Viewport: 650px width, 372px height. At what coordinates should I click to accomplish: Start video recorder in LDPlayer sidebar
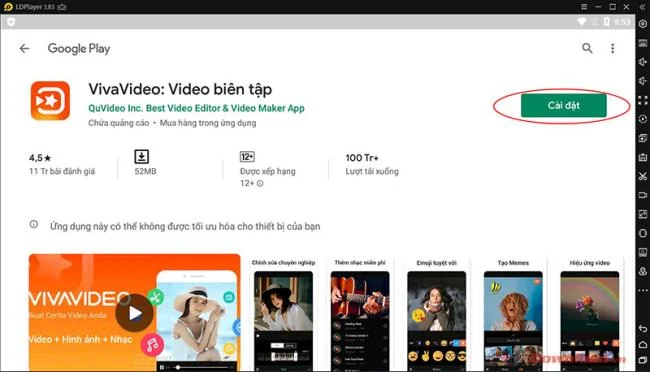coord(643,195)
